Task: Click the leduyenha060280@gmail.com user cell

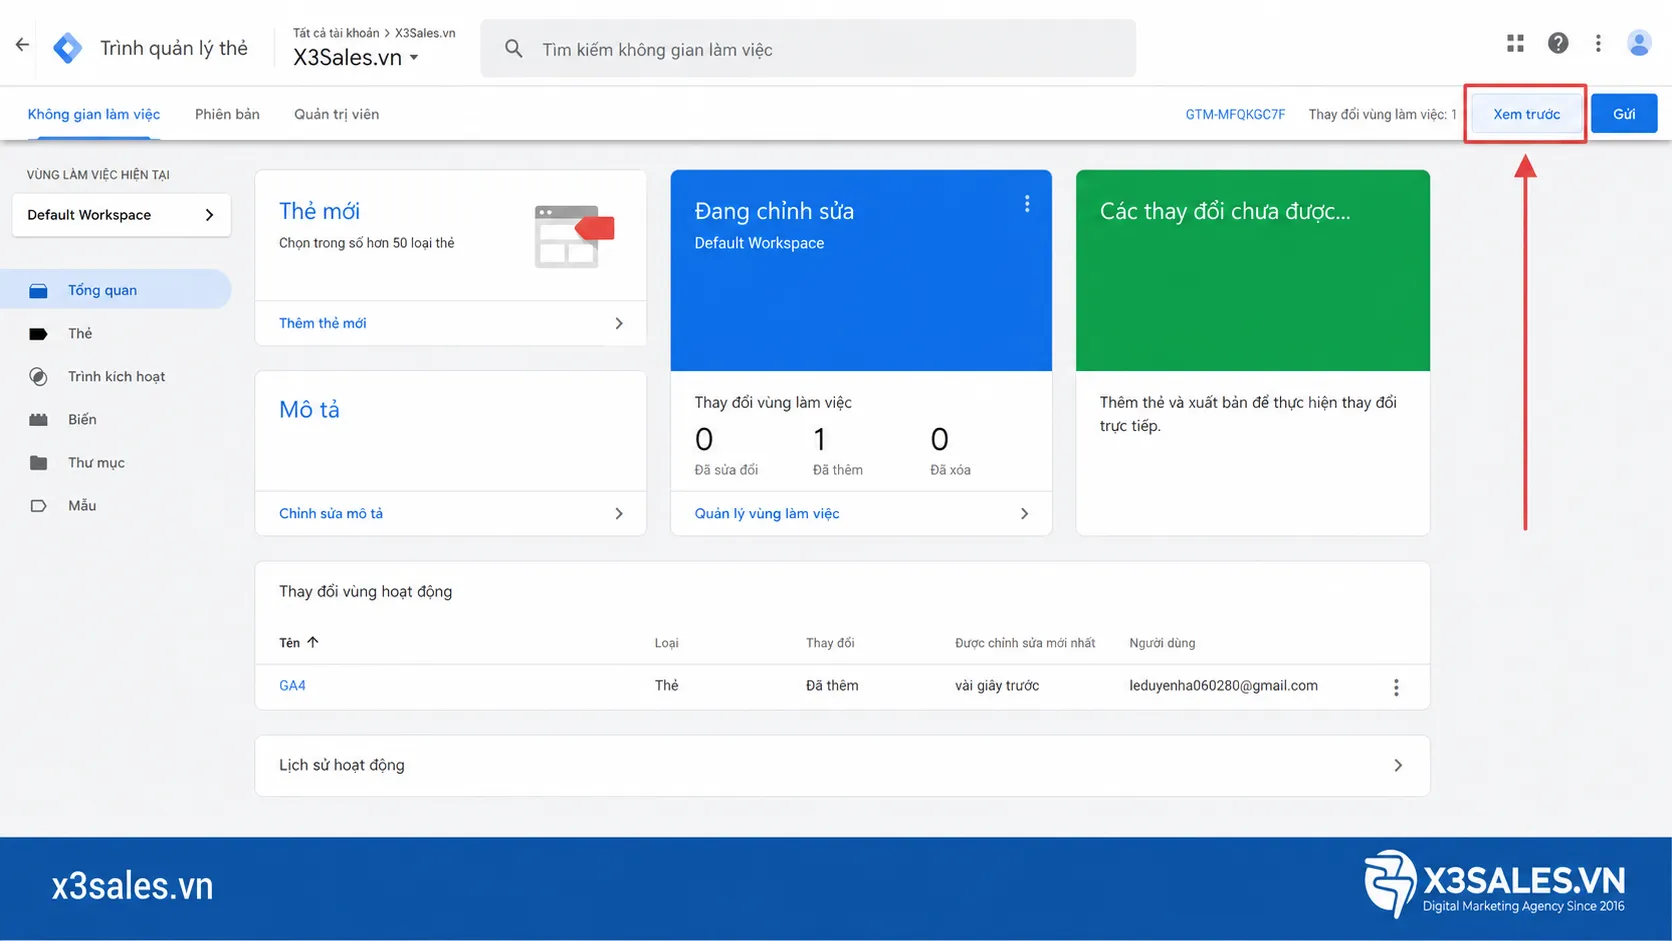Action: [1223, 686]
